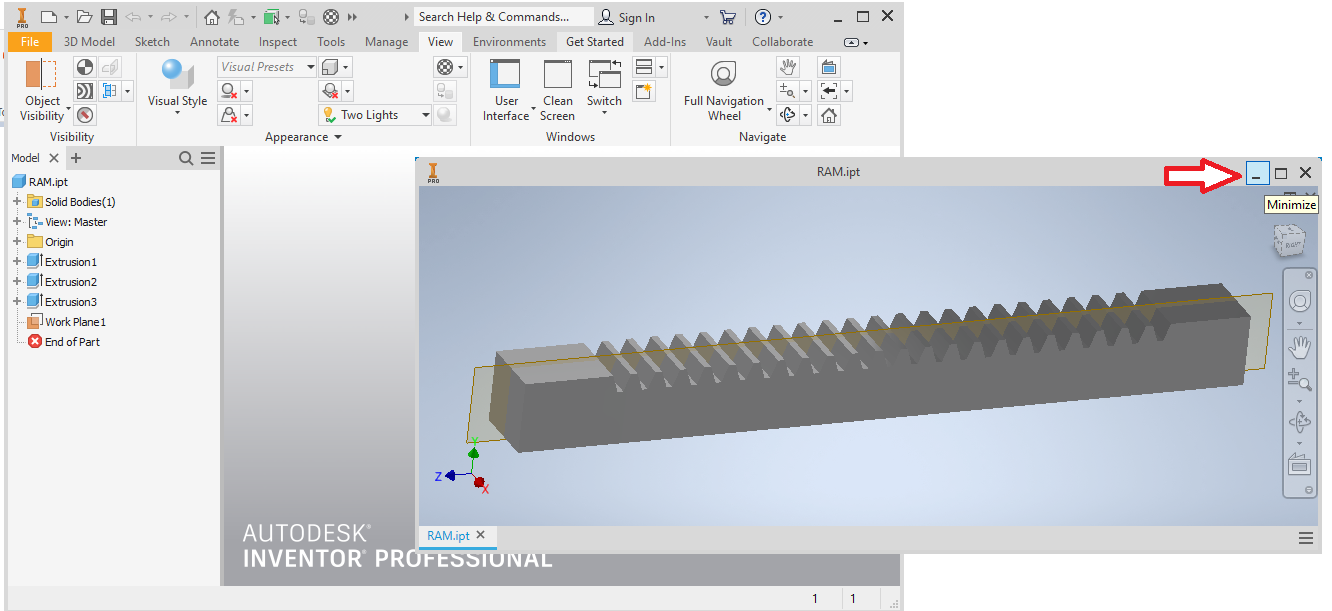Activate Clean Screen mode
Screen dimensions: 1332x611
pyautogui.click(x=557, y=90)
